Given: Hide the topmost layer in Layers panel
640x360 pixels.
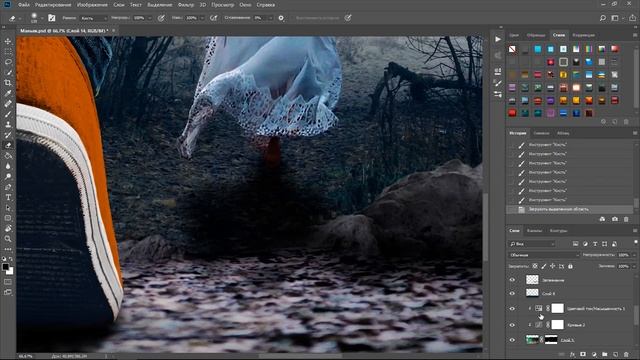Looking at the screenshot, I should (x=512, y=280).
